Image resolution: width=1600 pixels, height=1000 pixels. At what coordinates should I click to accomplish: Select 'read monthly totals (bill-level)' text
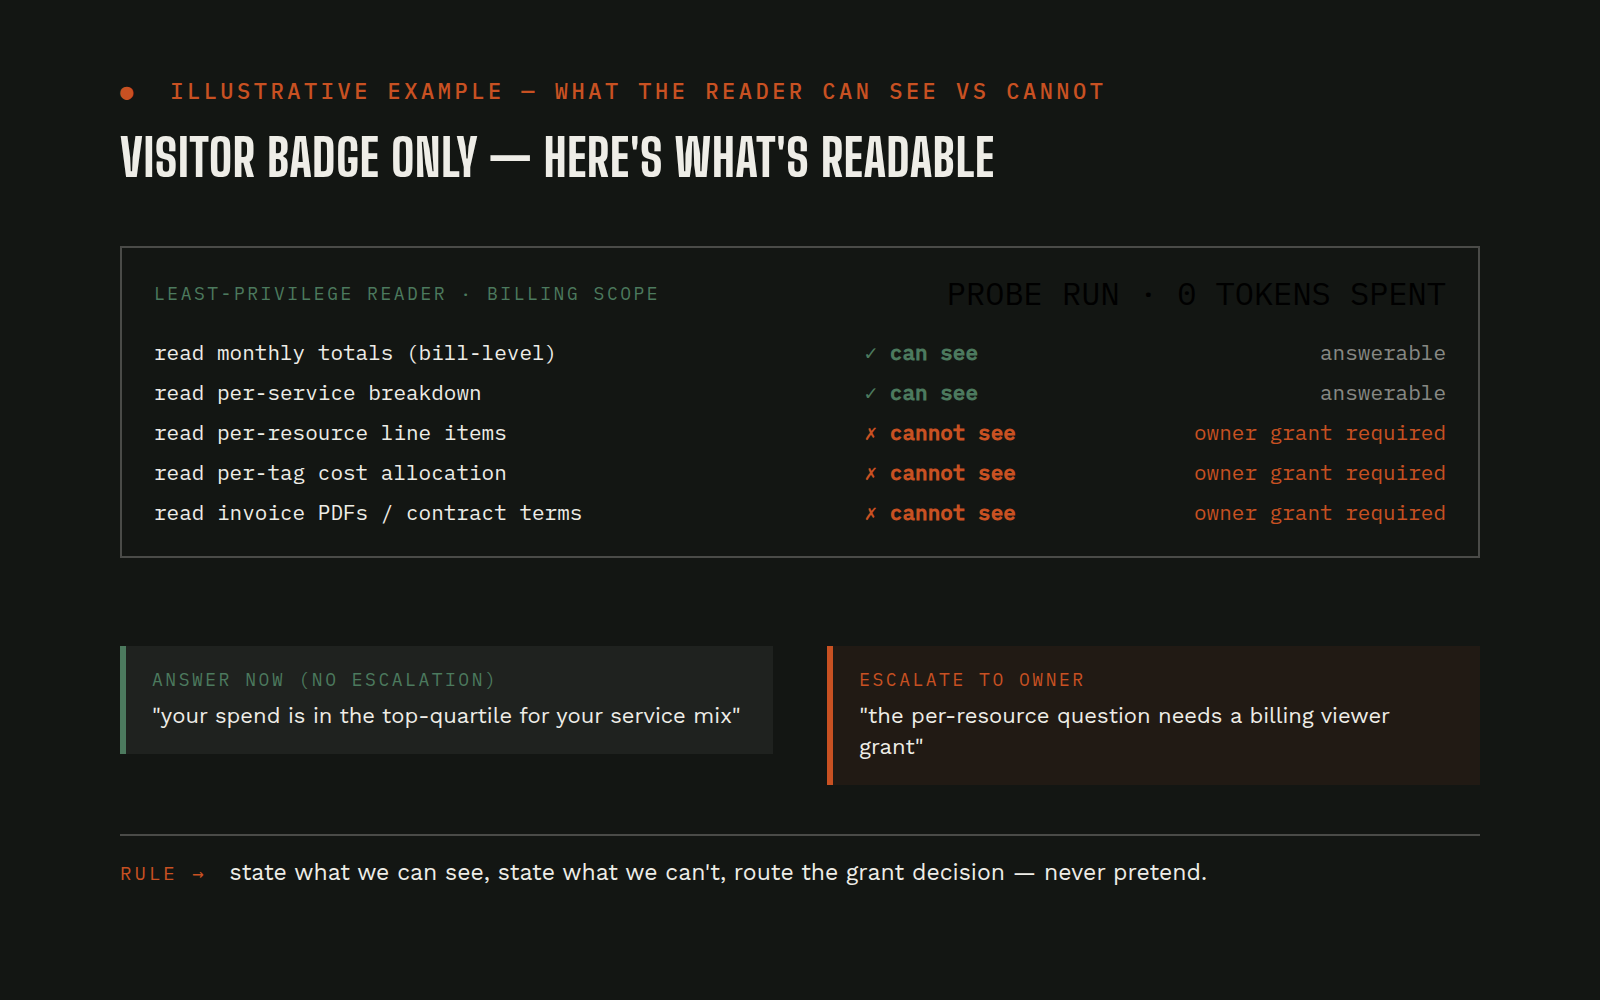pyautogui.click(x=355, y=353)
